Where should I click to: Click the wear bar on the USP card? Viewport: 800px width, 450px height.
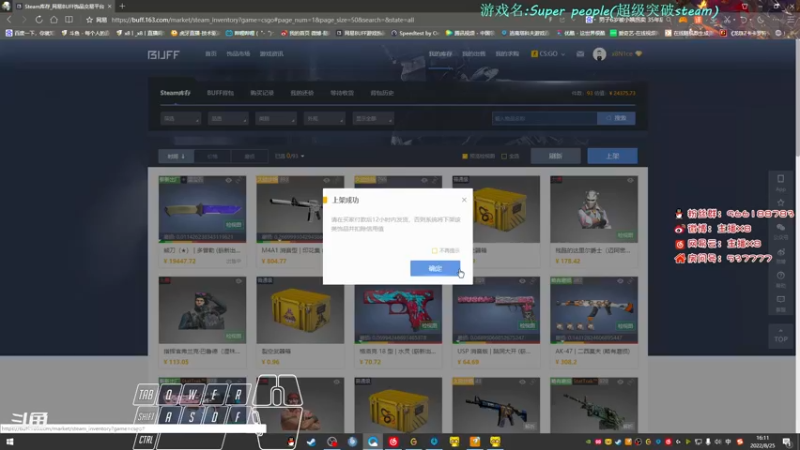click(496, 342)
